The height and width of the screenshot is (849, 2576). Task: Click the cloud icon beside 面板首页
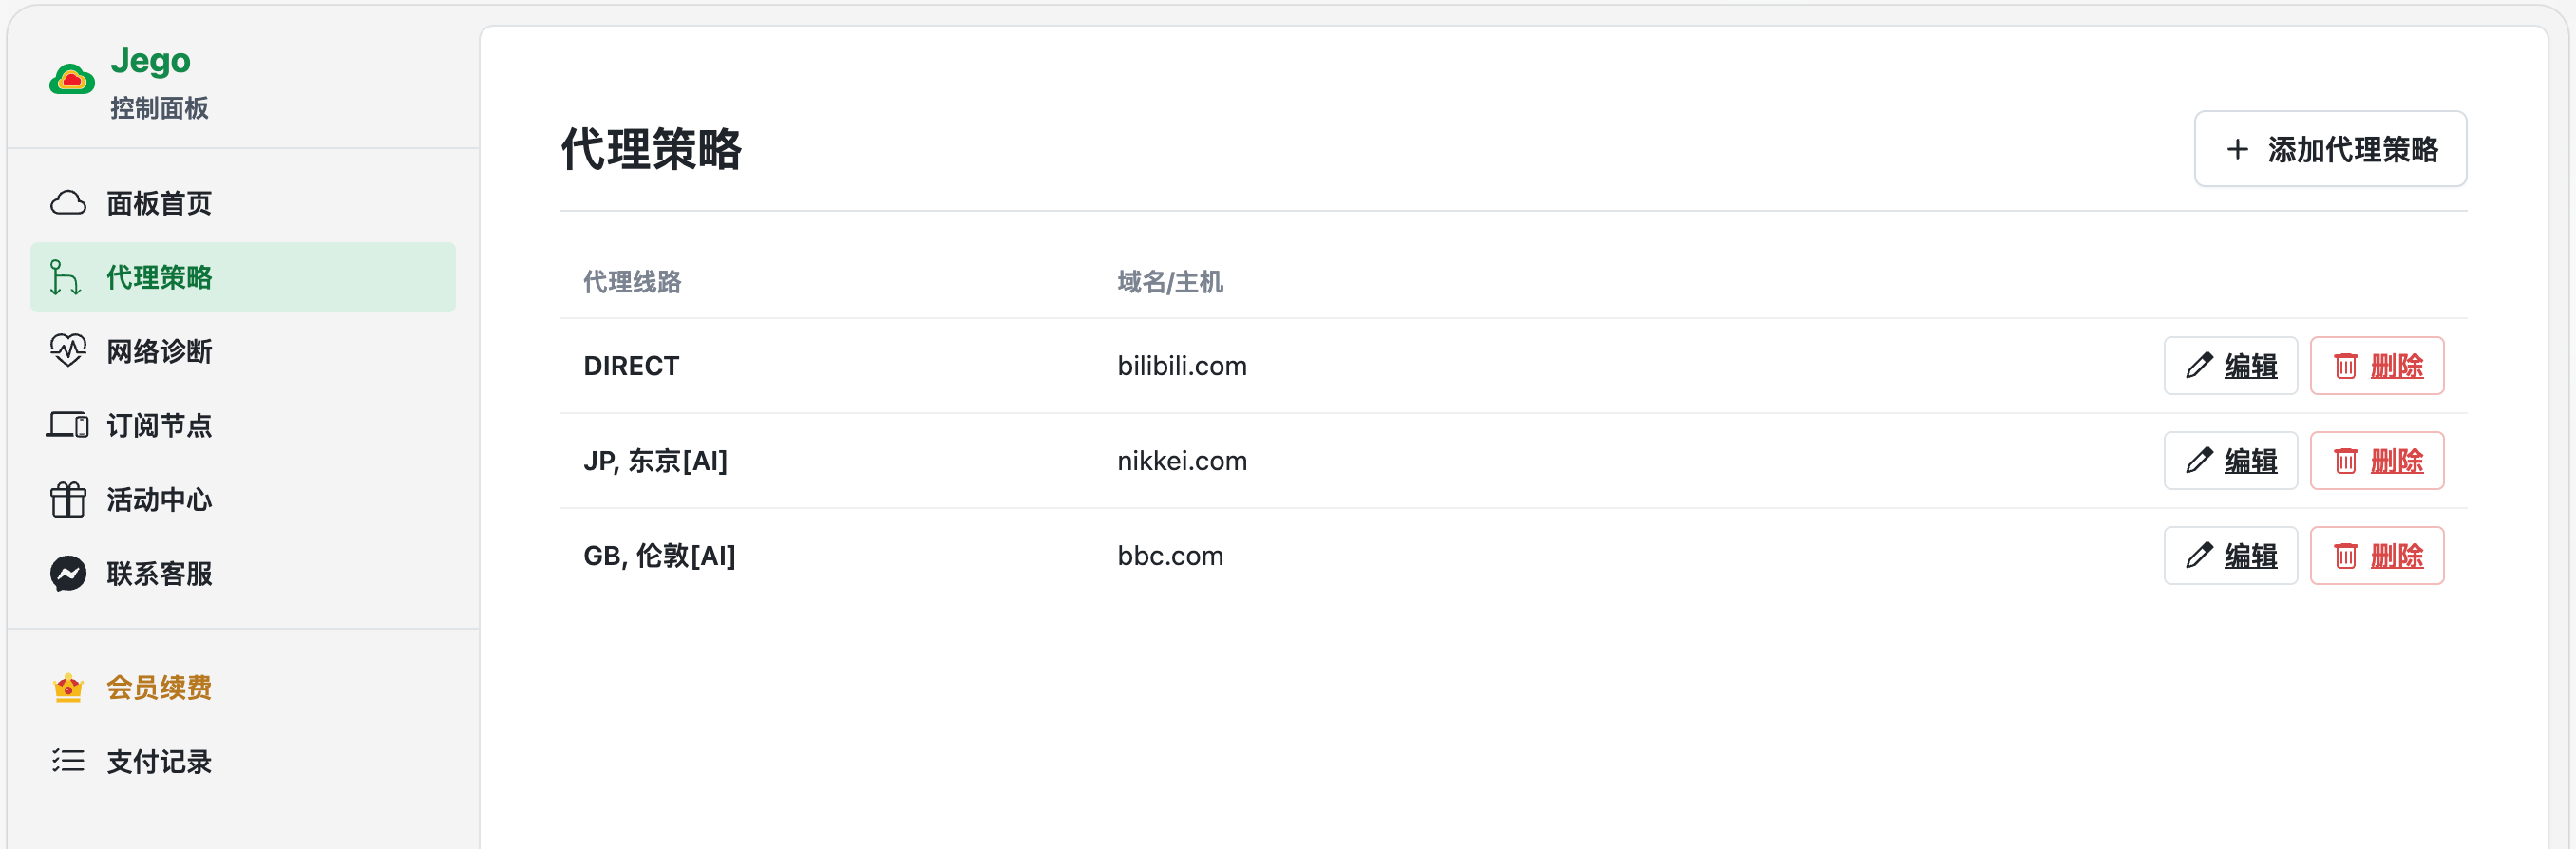click(68, 203)
